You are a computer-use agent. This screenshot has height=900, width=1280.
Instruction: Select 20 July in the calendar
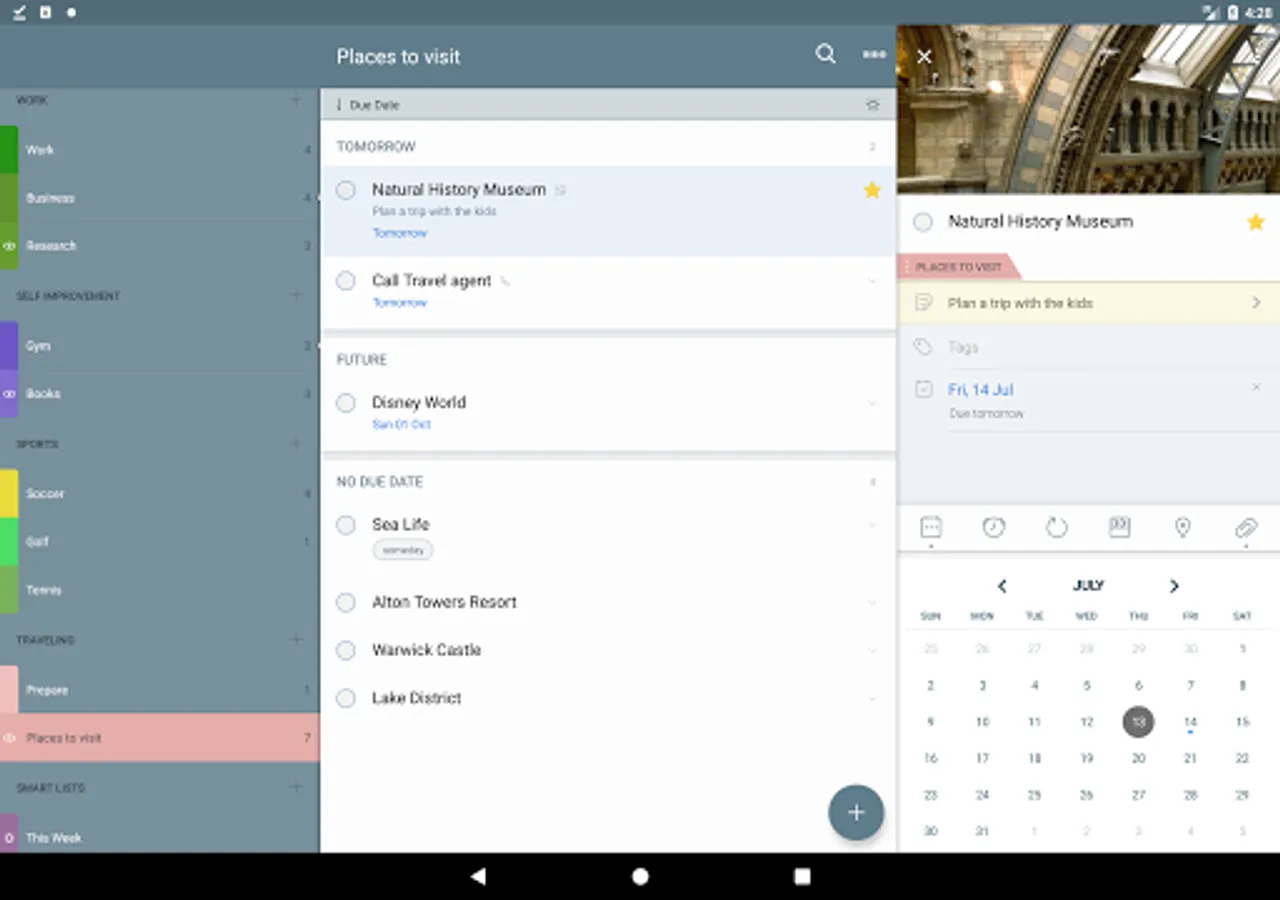(x=1138, y=759)
